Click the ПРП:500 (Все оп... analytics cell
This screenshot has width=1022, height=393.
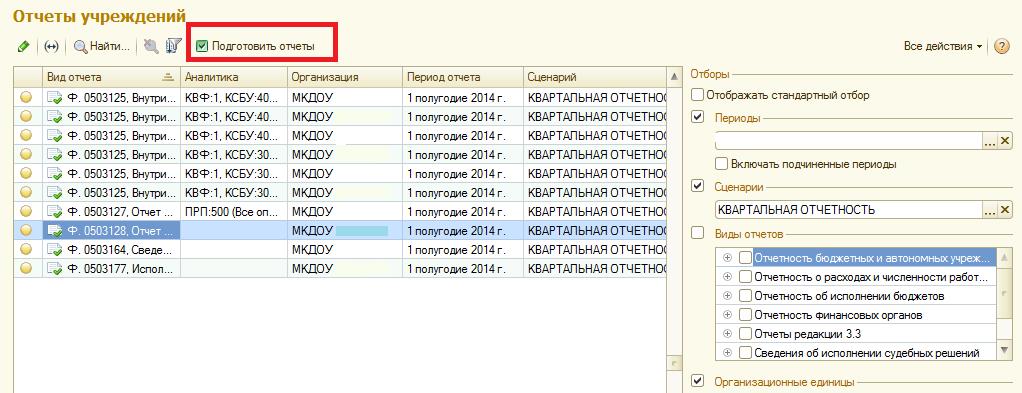tap(234, 211)
